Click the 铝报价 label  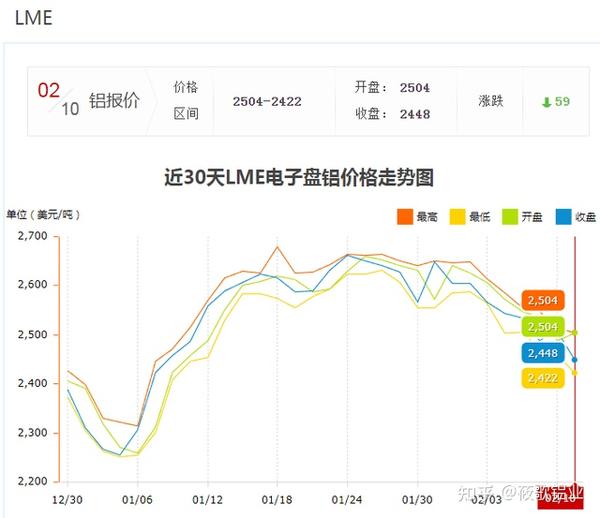point(114,101)
